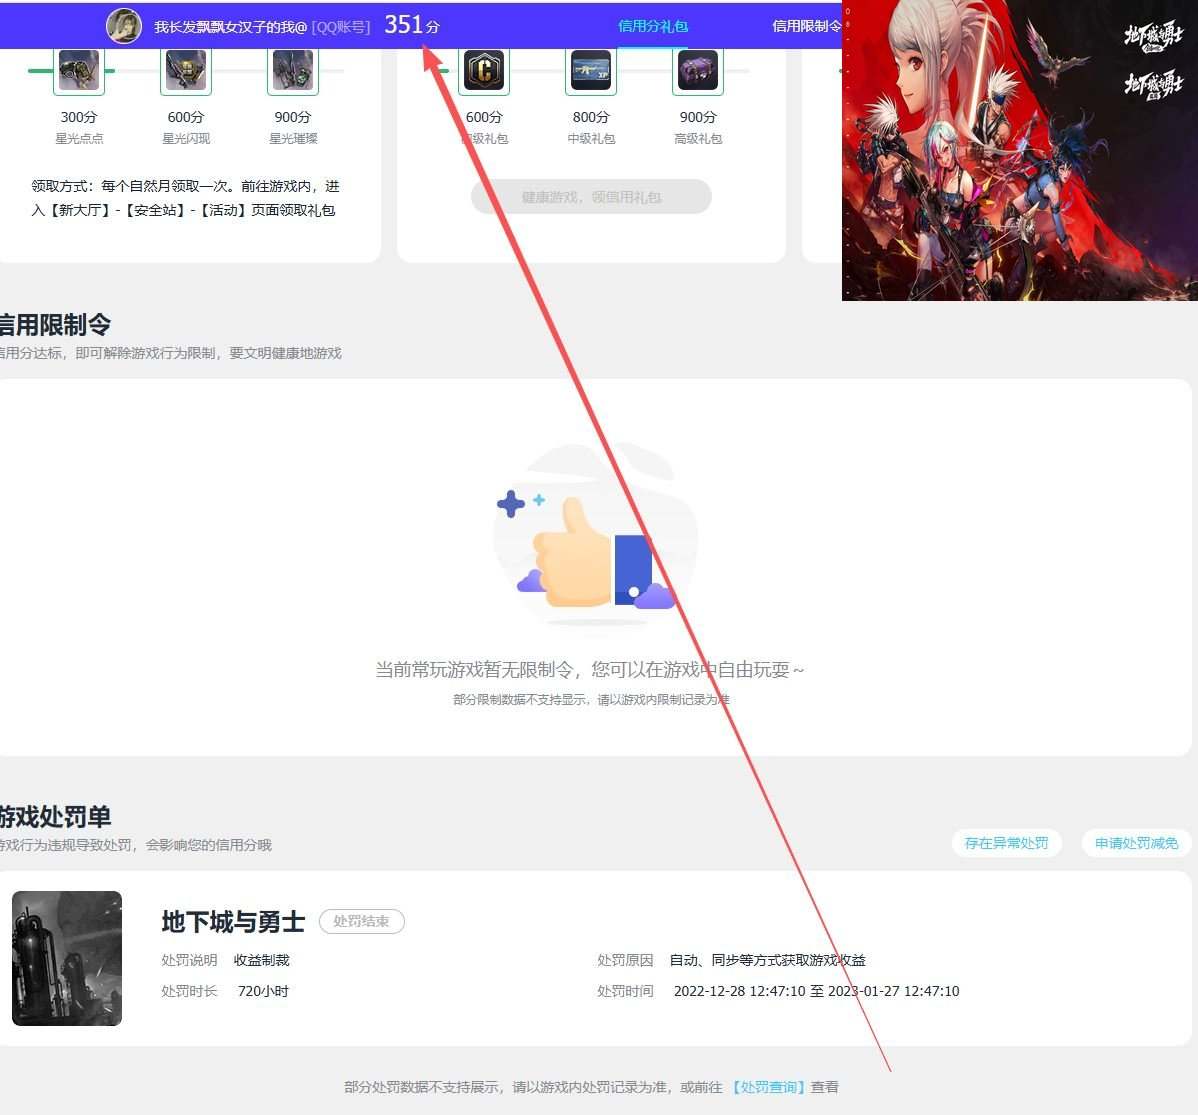Click the 处罚结束 status badge
Viewport: 1198px width, 1115px height.
coord(361,921)
